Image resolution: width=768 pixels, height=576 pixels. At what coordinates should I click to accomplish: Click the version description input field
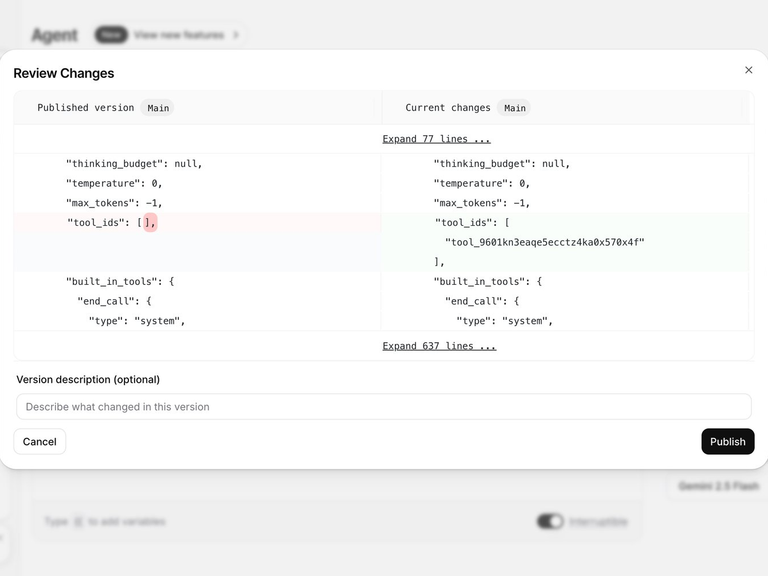click(384, 407)
